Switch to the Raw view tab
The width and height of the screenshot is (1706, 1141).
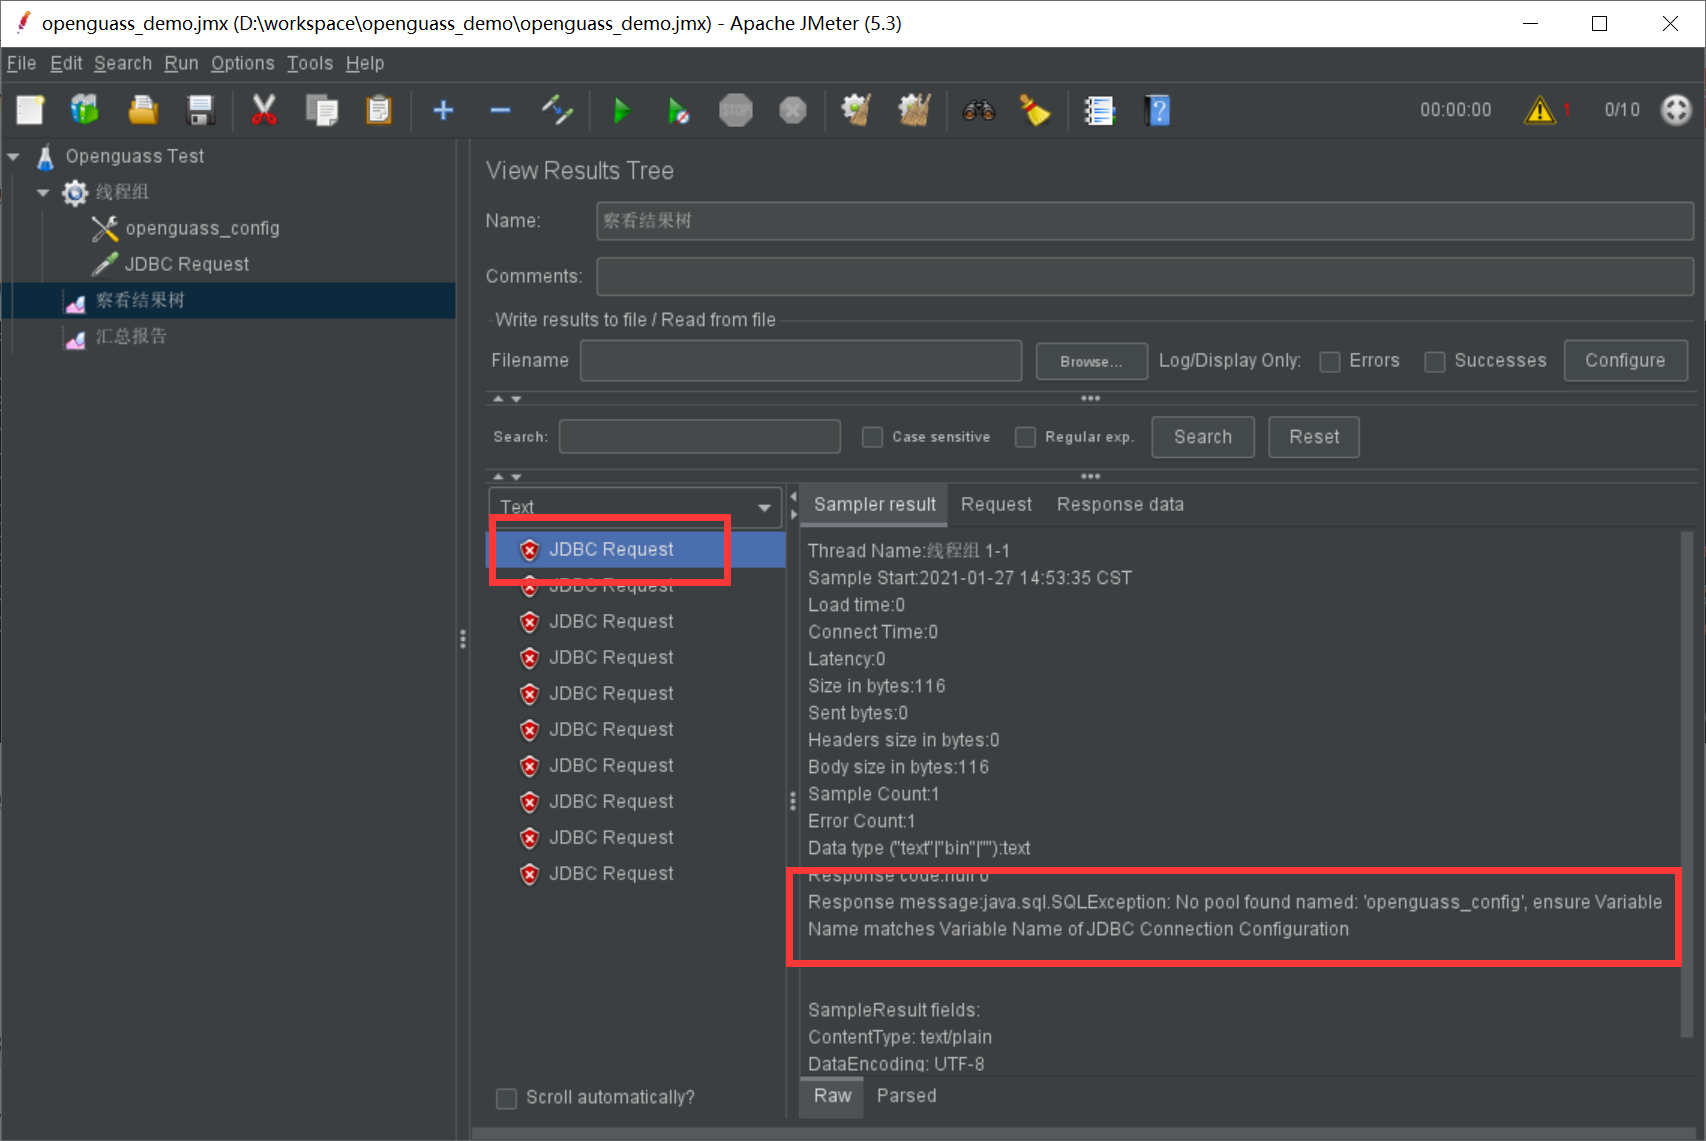(832, 1096)
